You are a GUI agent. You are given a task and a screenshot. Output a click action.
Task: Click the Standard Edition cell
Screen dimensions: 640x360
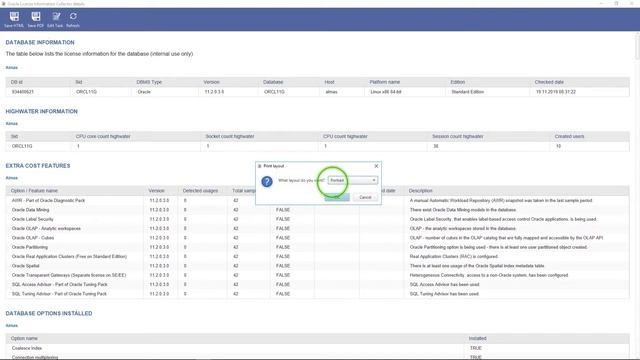tap(468, 92)
